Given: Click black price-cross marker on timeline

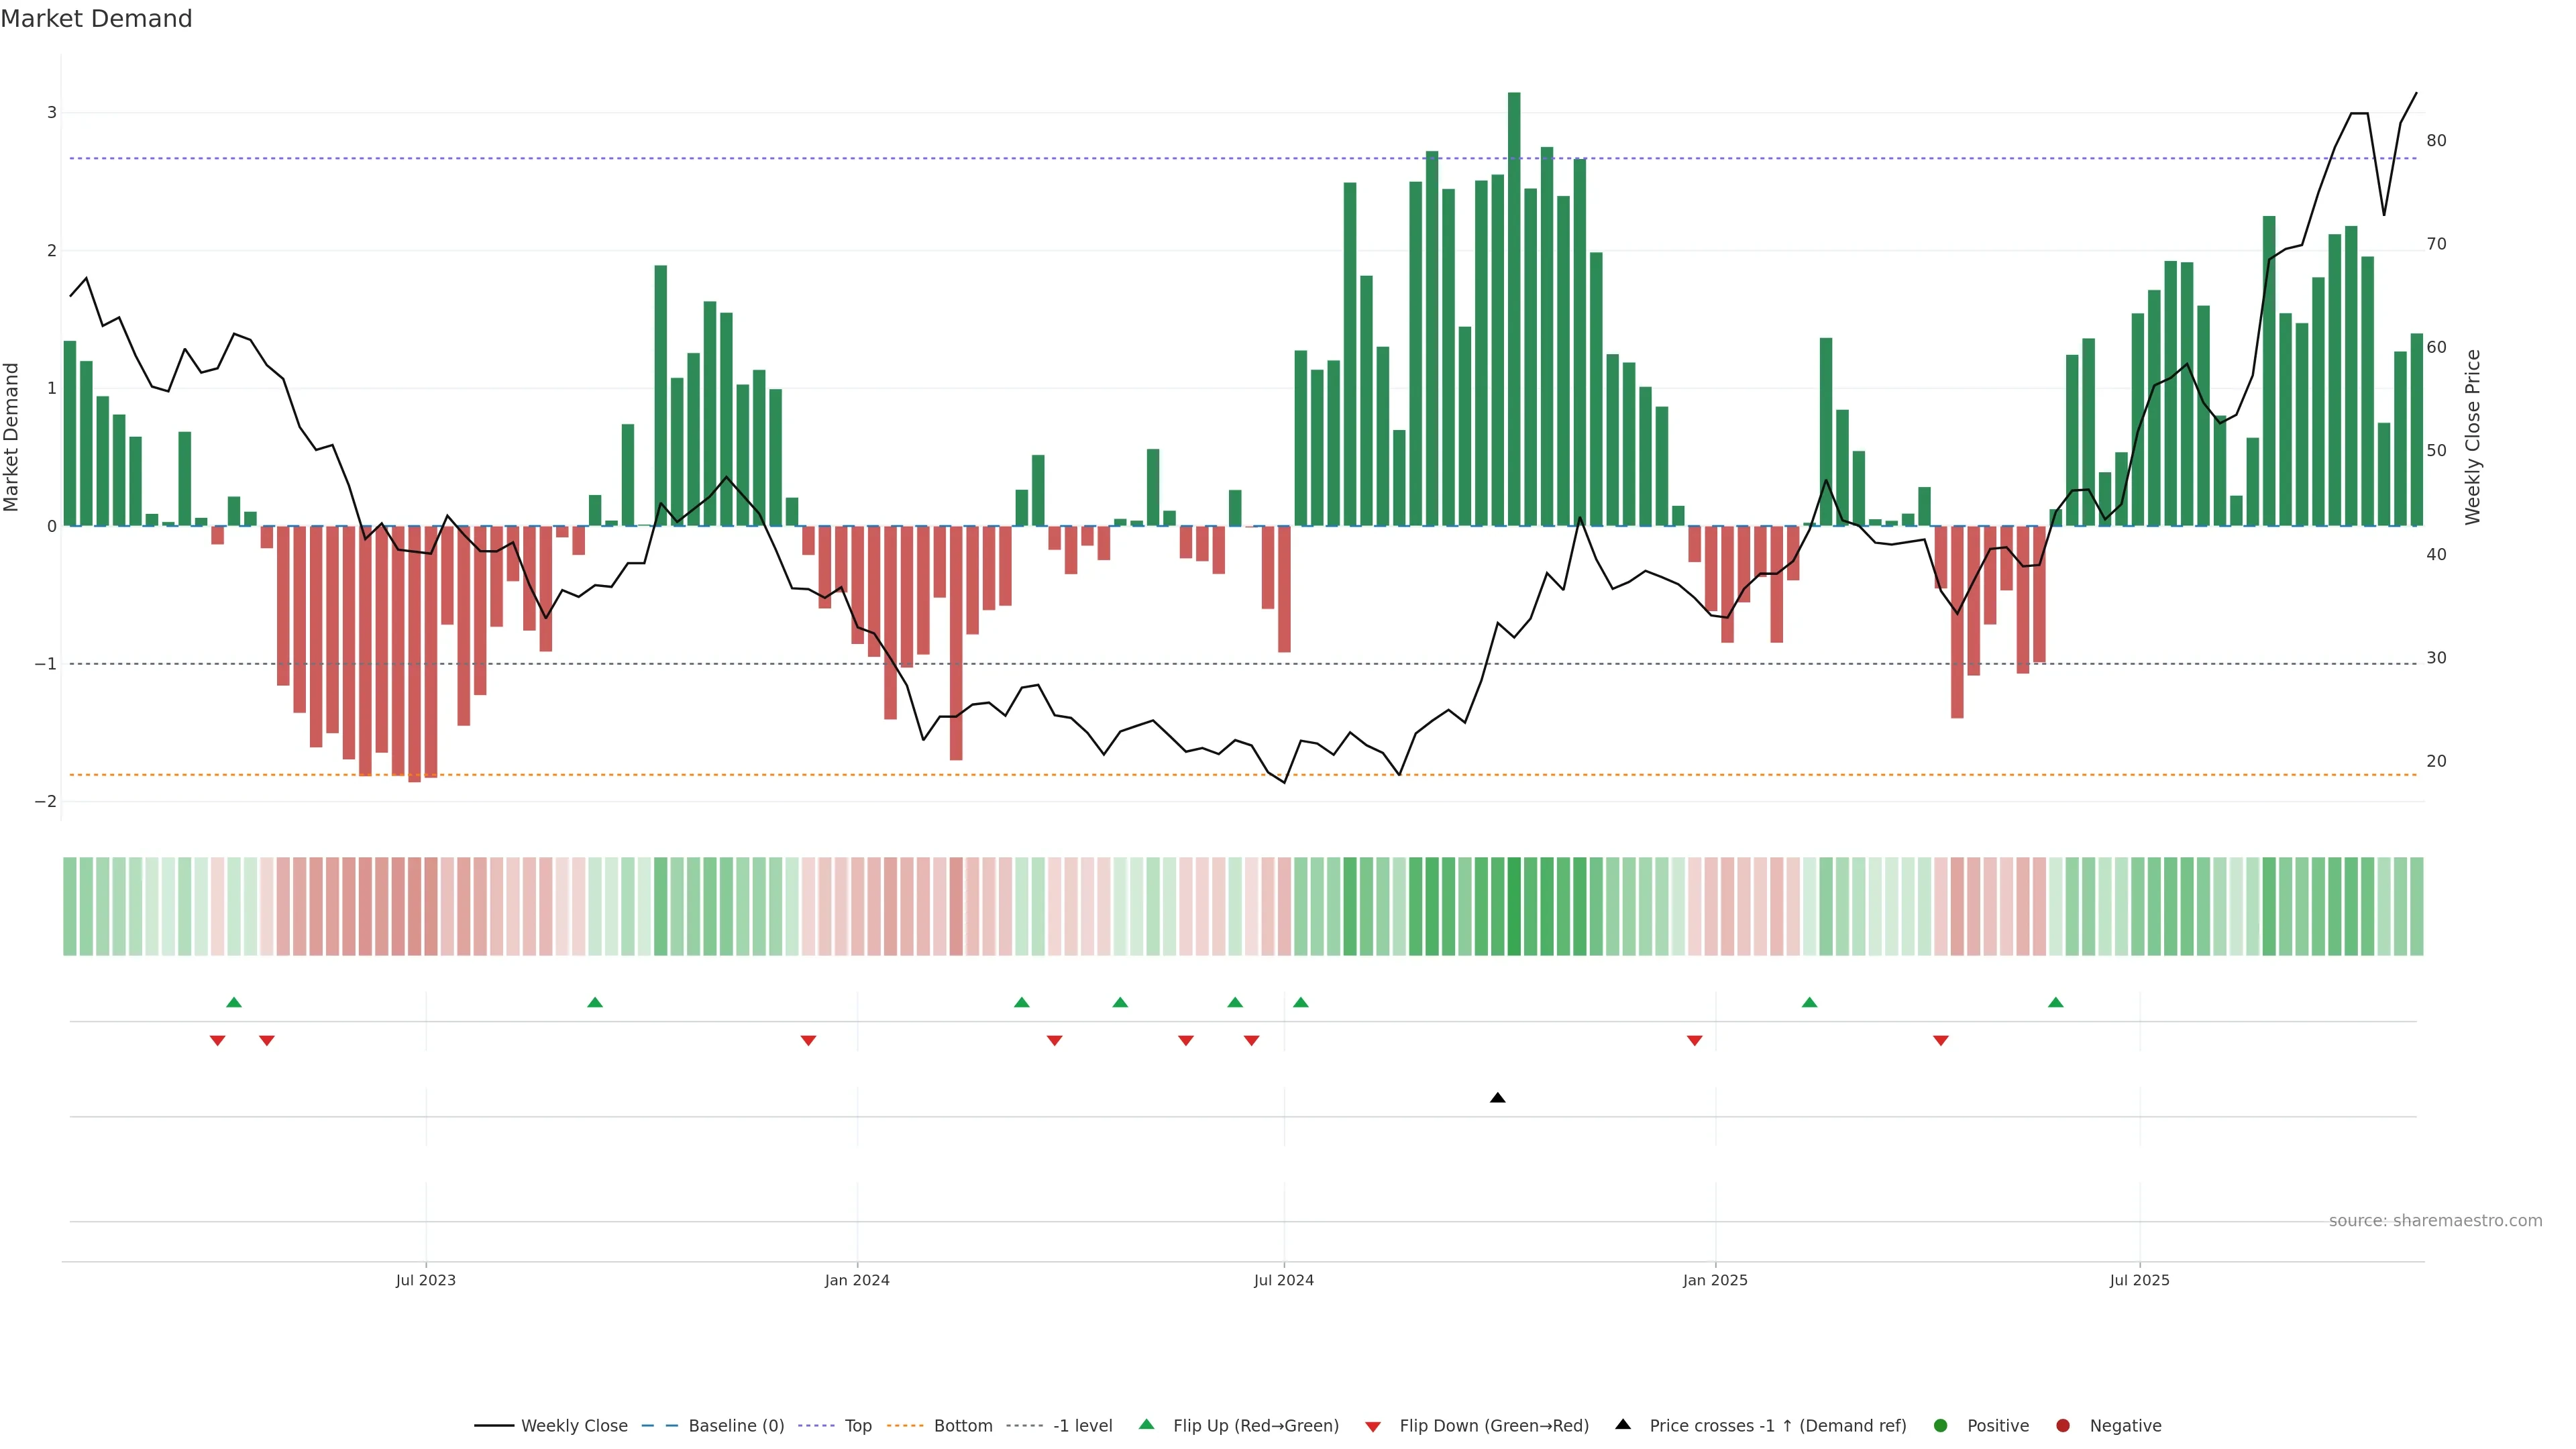Looking at the screenshot, I should tap(1497, 1098).
